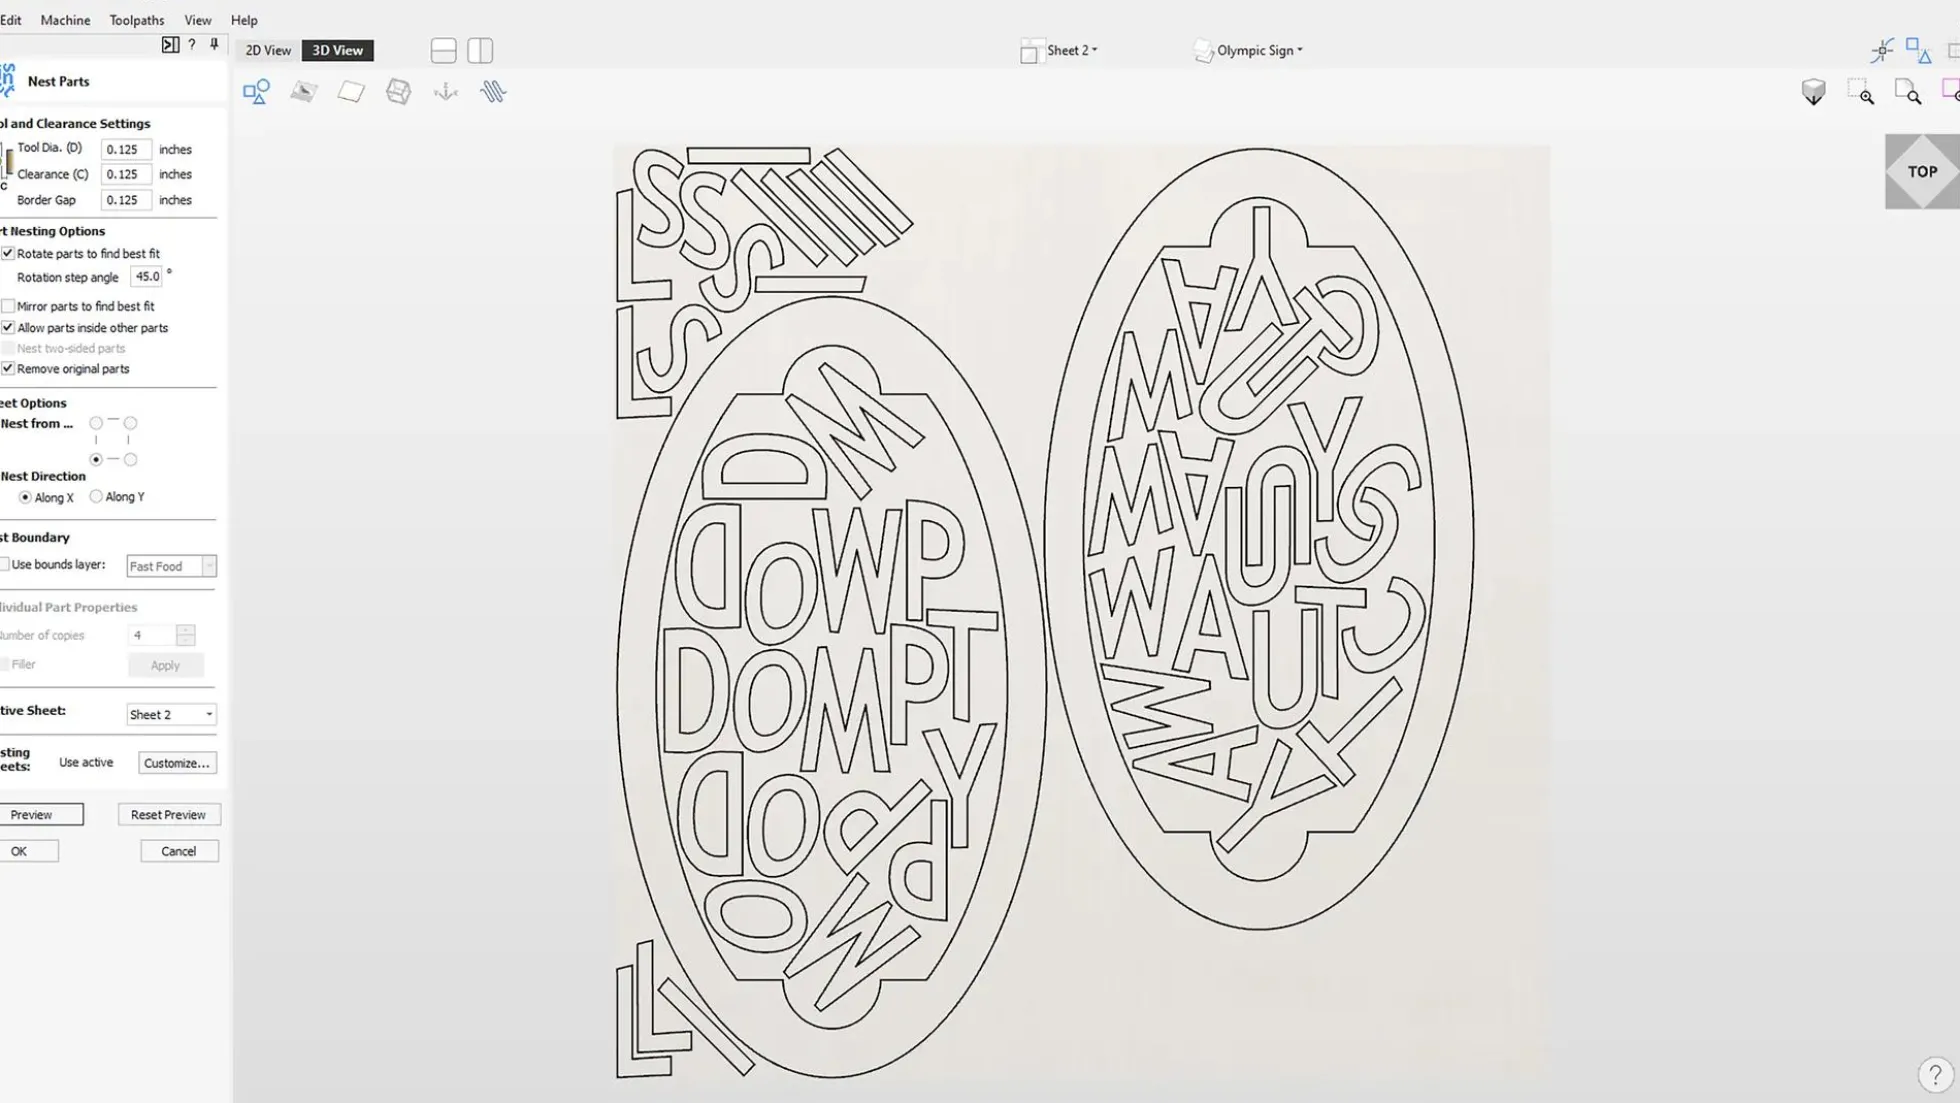Screen dimensions: 1960x1103
Task: Click the bitmap image view icon
Action: coord(304,92)
